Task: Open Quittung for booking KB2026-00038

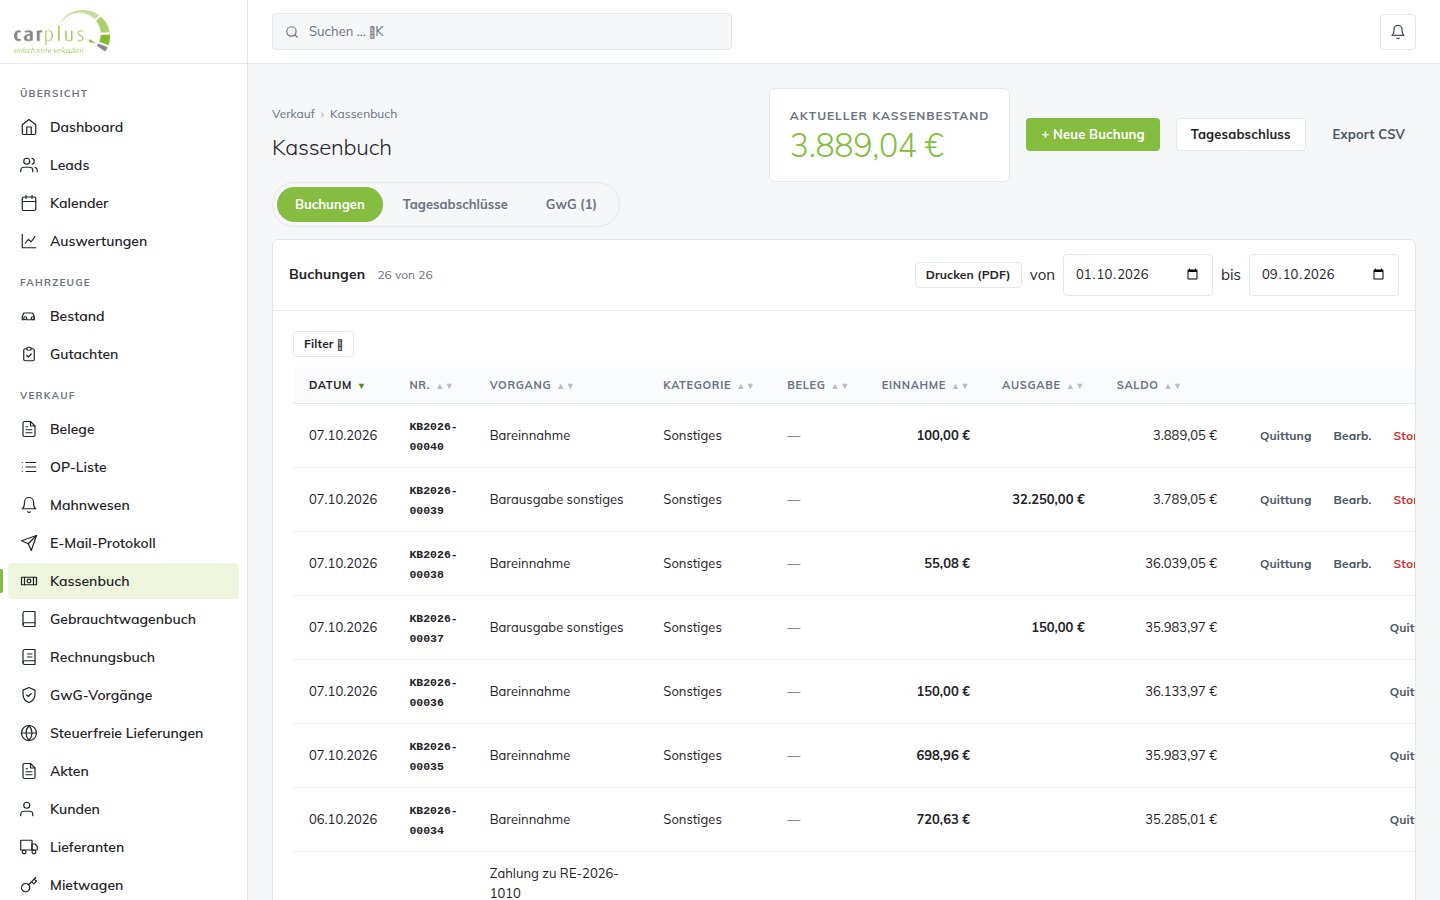Action: pyautogui.click(x=1285, y=564)
